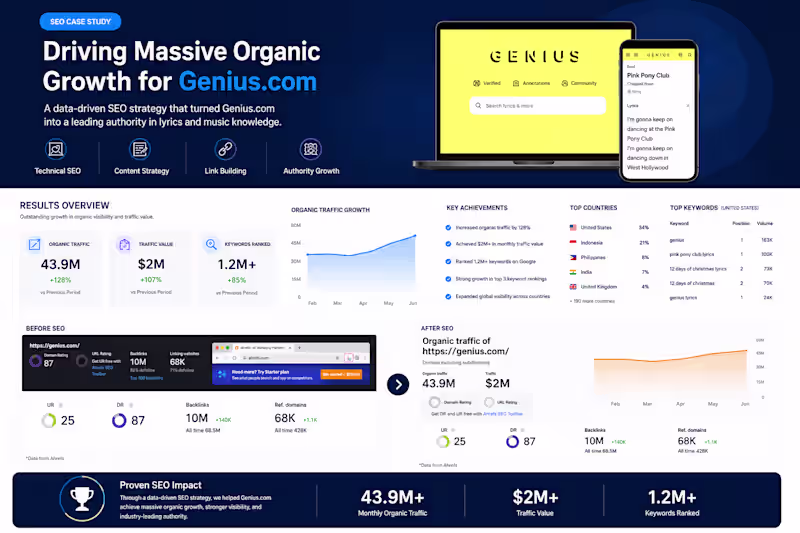This screenshot has width=800, height=533.
Task: Click the 1.2M+ keywords ranked value in Results Overview
Action: tap(237, 264)
